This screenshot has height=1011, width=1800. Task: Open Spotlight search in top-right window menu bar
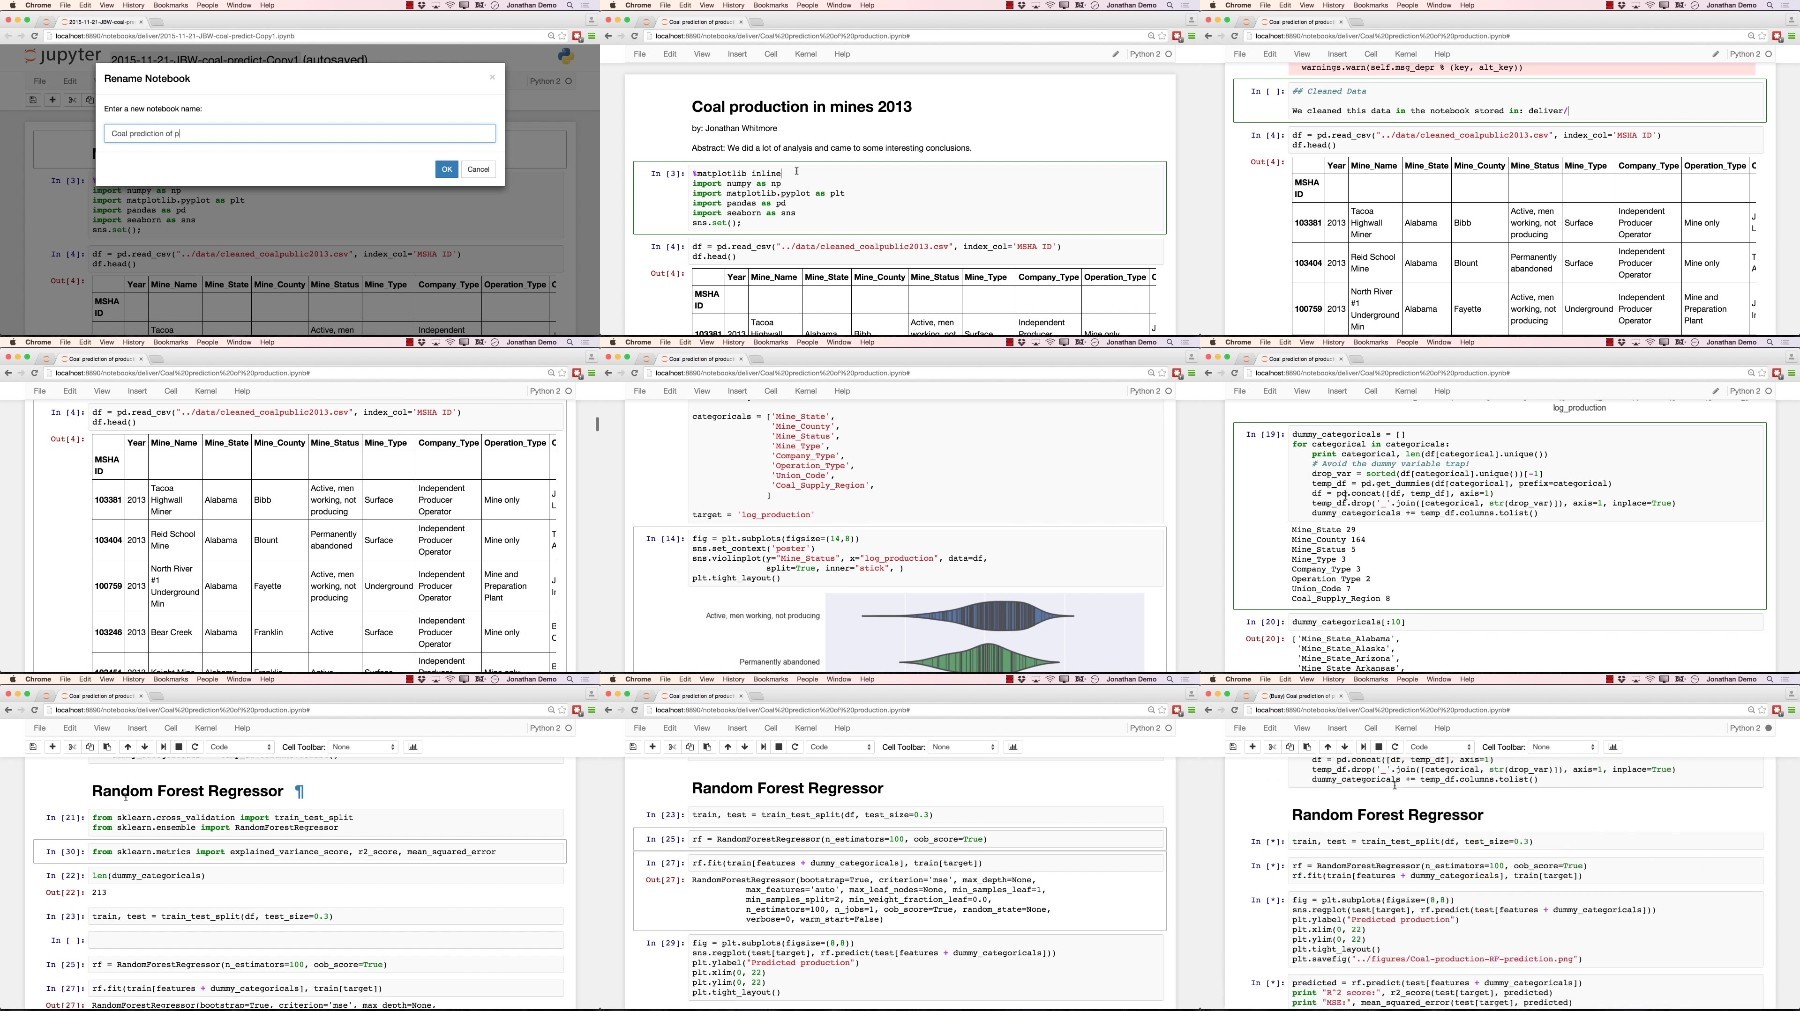click(1771, 5)
